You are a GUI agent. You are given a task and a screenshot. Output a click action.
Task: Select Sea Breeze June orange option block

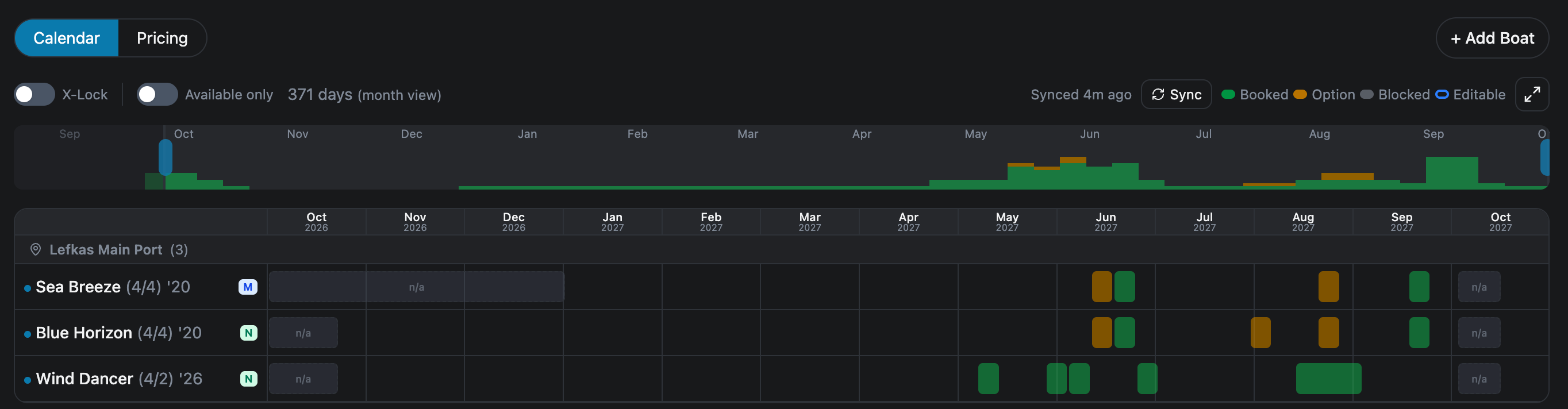click(x=1102, y=287)
